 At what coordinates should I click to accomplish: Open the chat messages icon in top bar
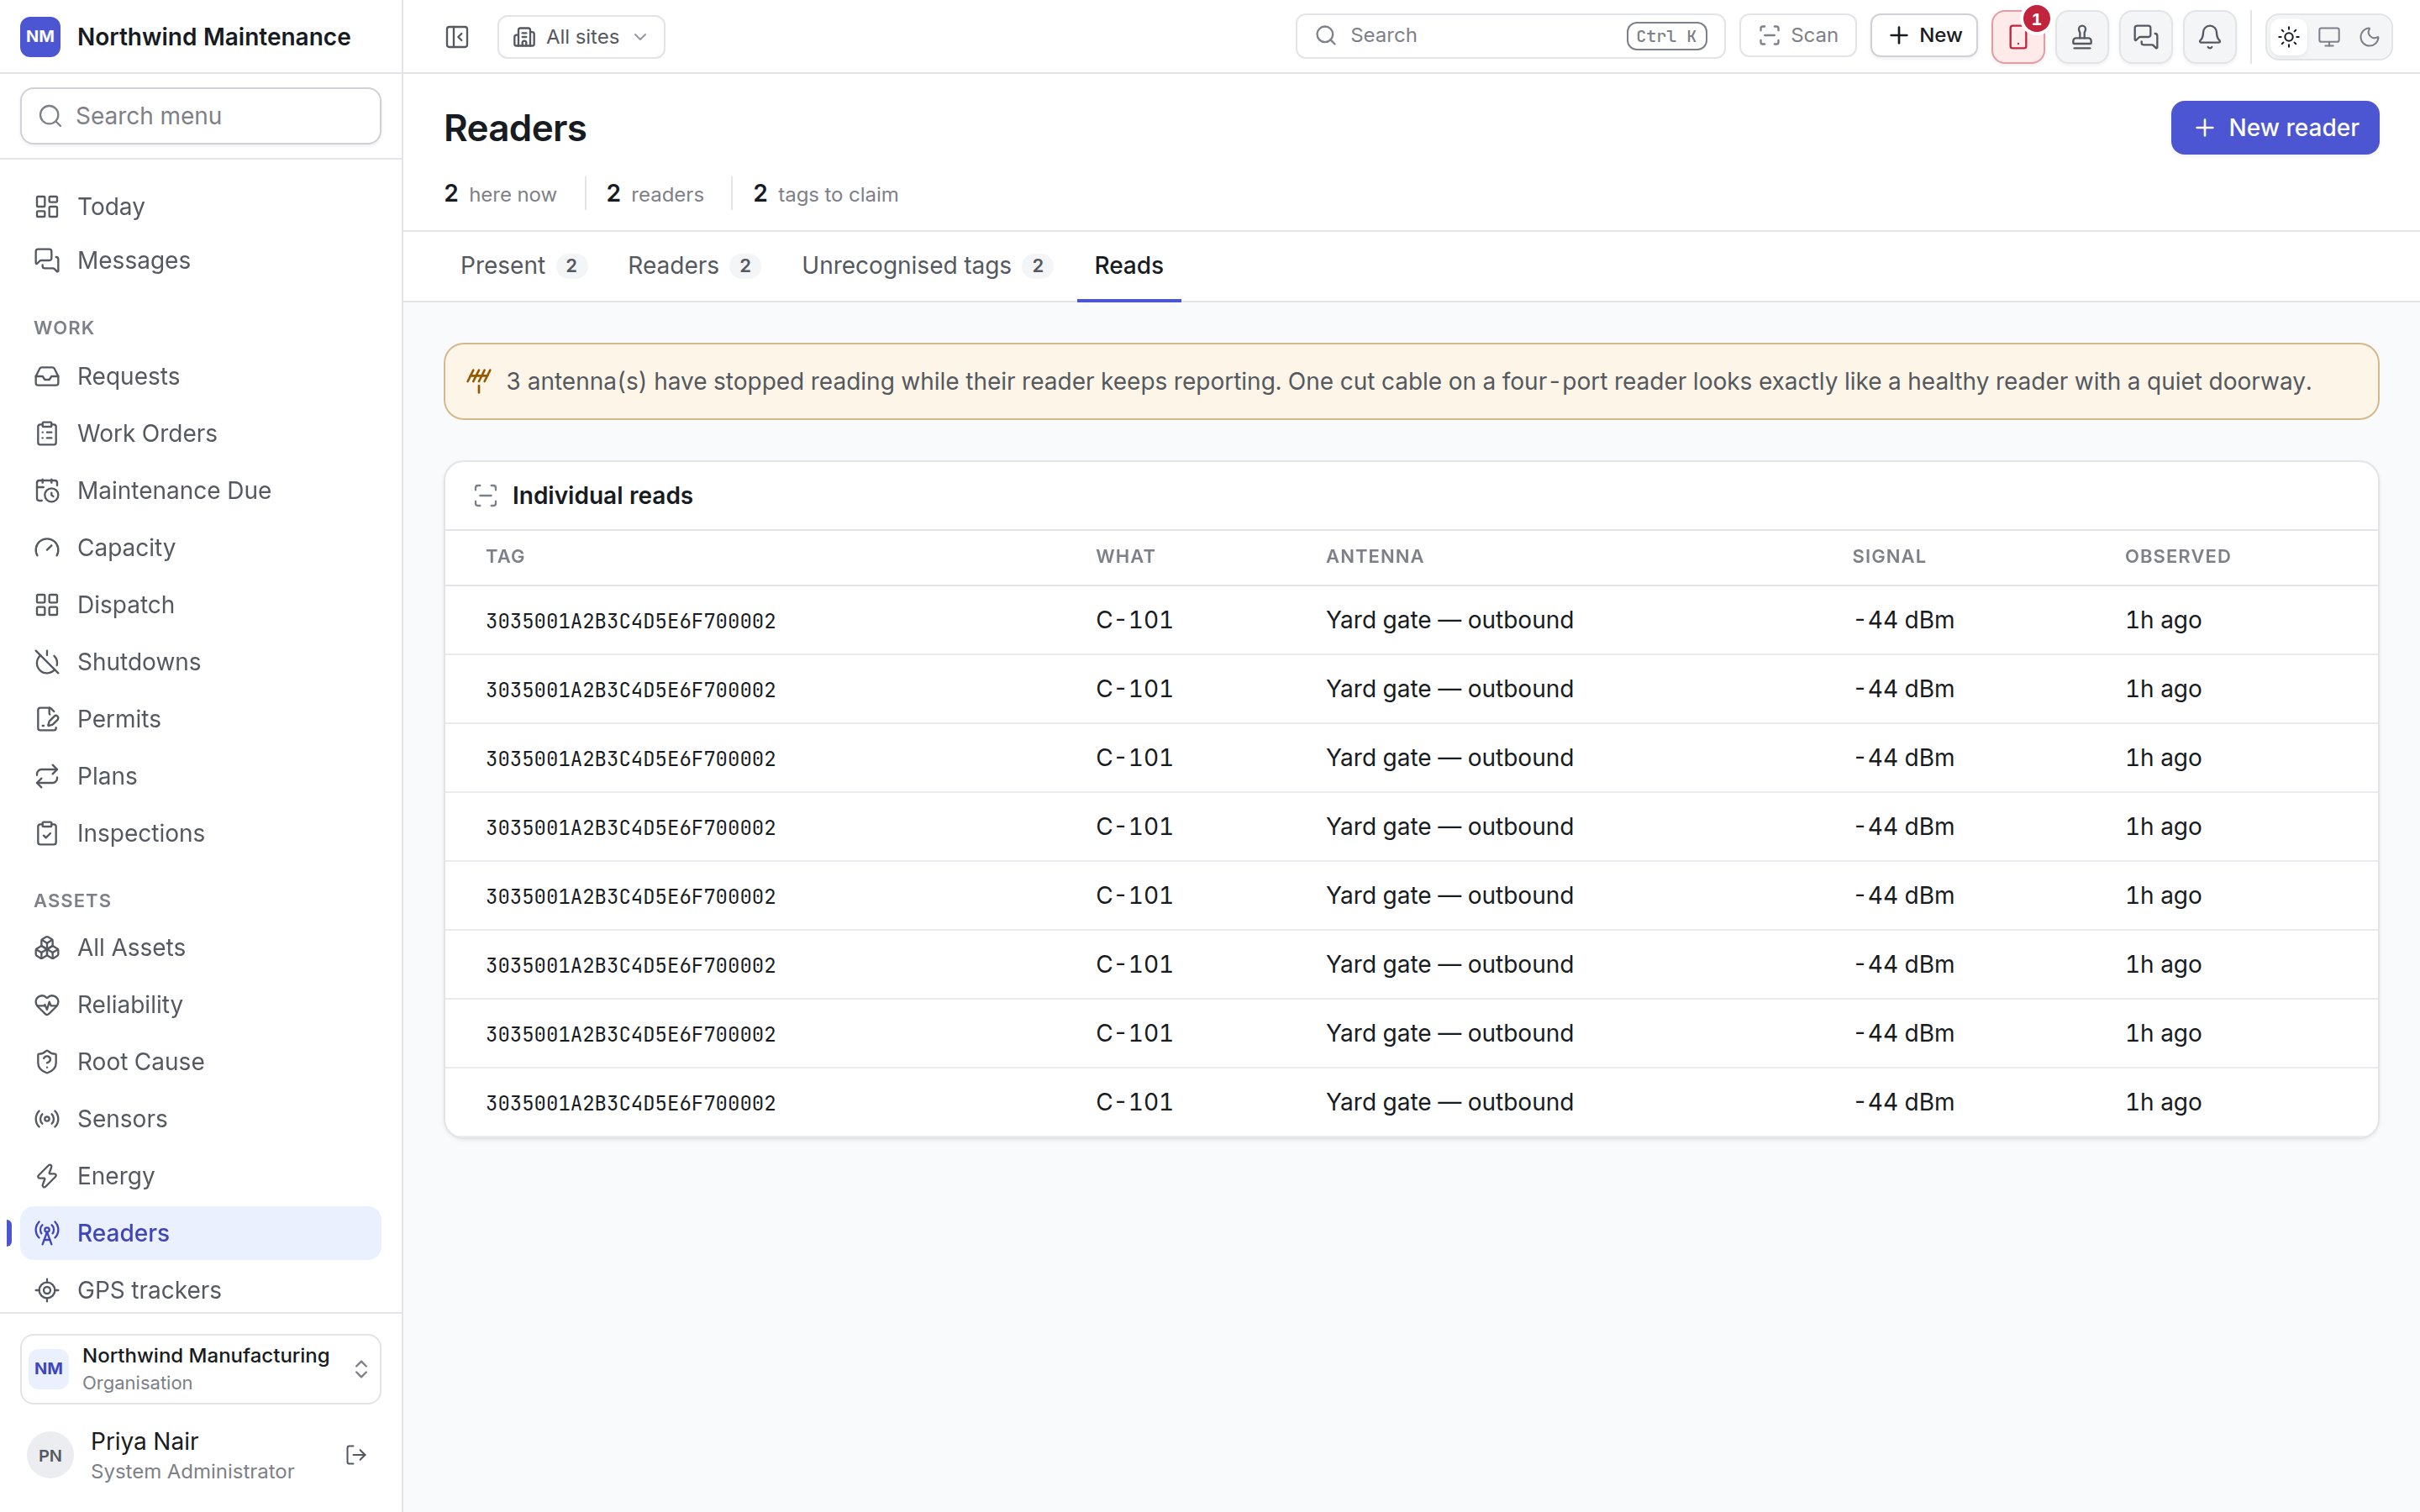(x=2146, y=37)
